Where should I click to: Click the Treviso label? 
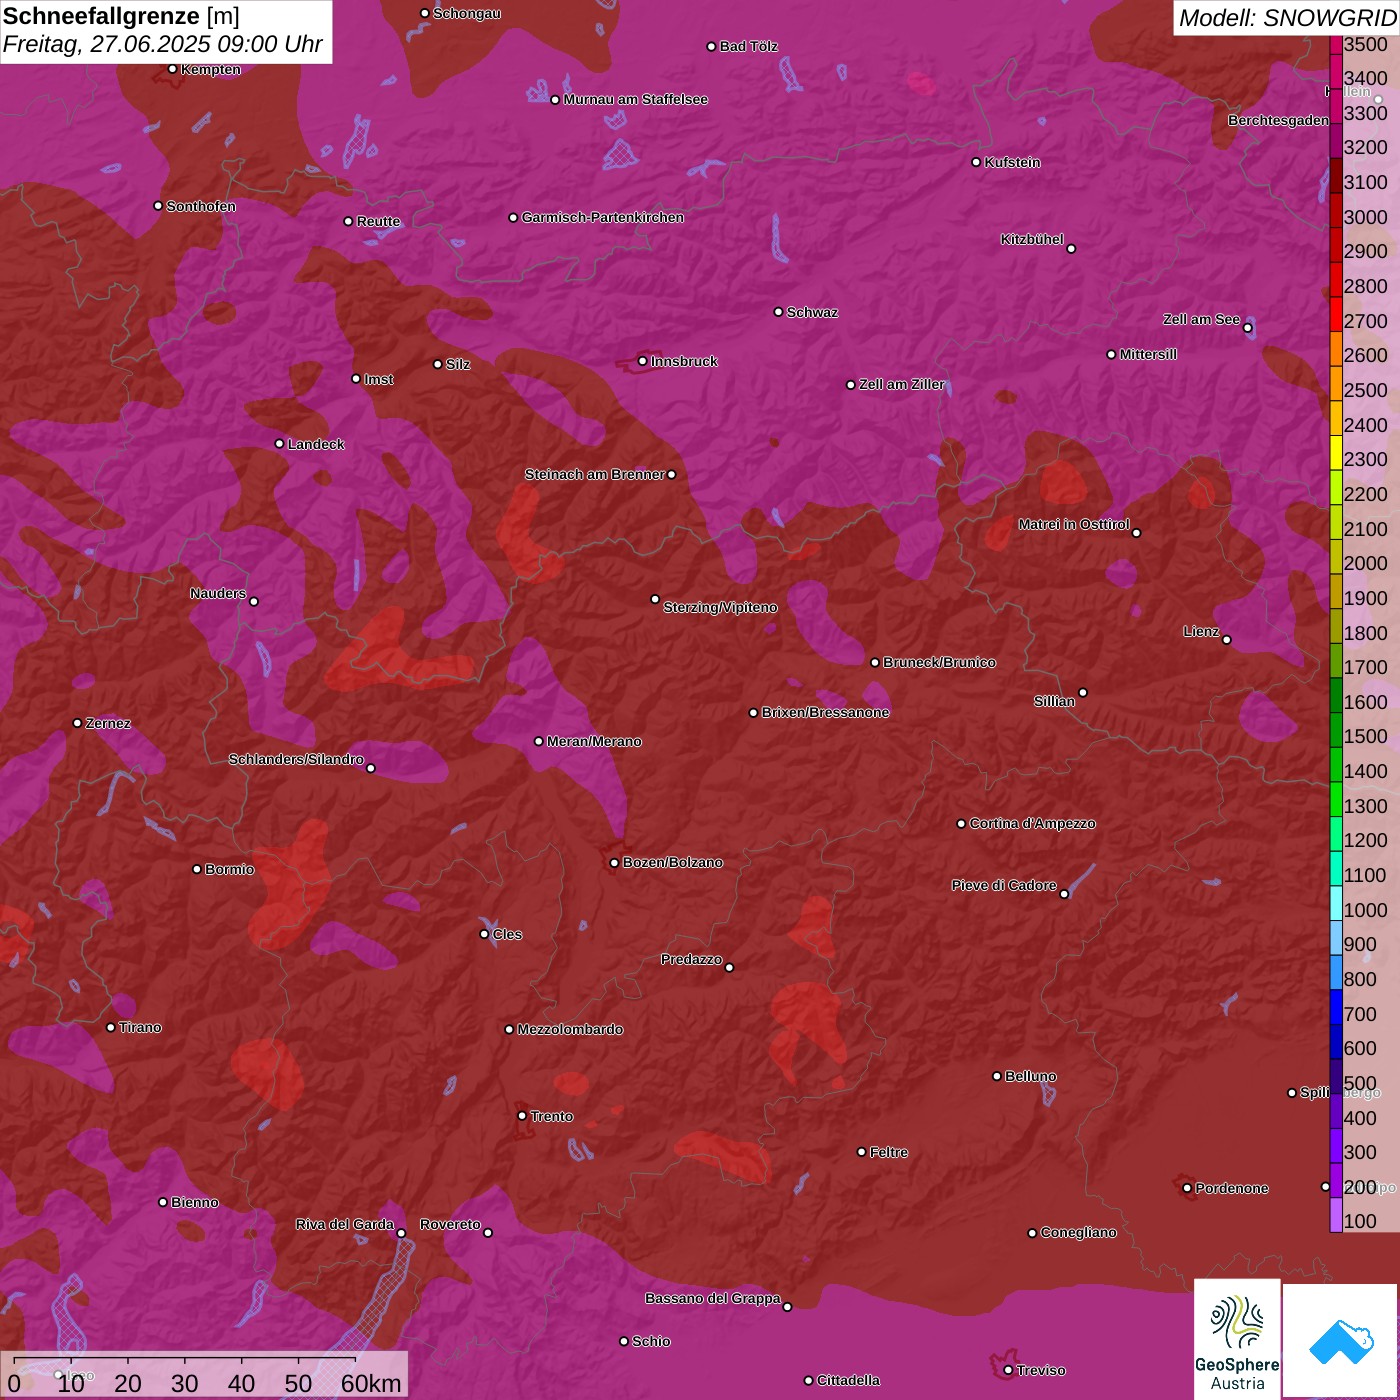(1041, 1370)
